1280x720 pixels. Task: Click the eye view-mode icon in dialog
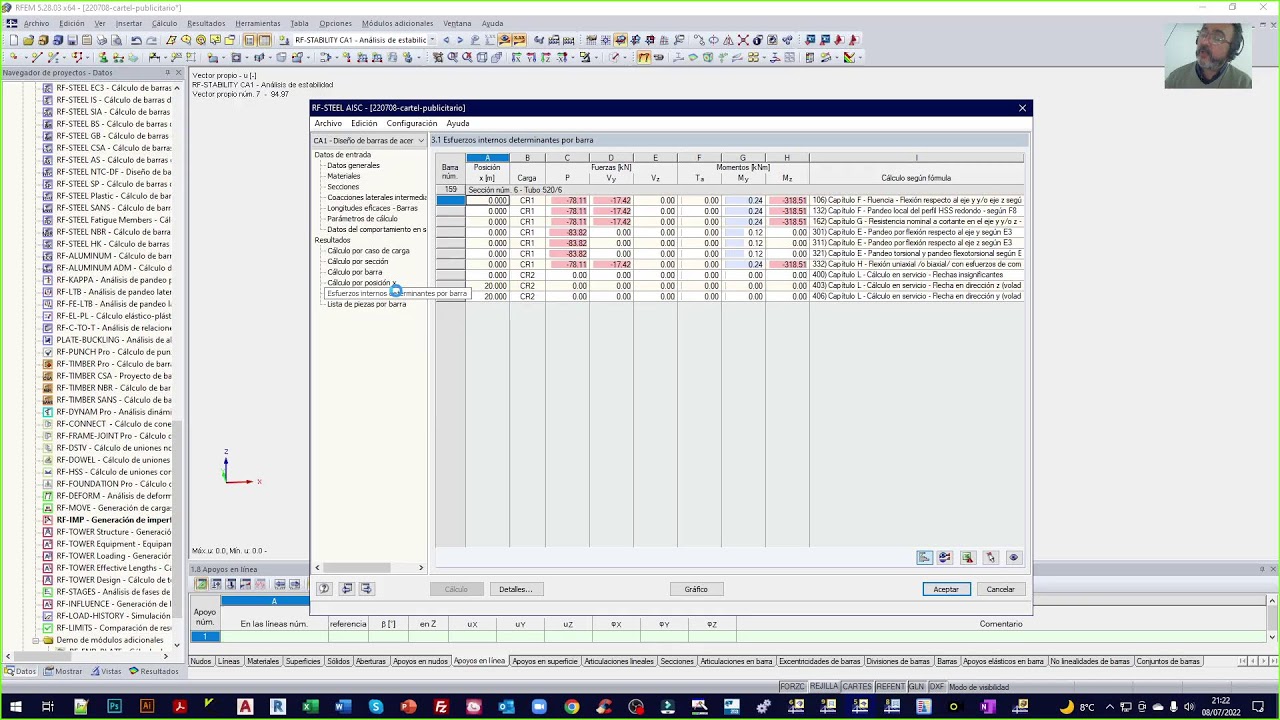click(x=1013, y=558)
